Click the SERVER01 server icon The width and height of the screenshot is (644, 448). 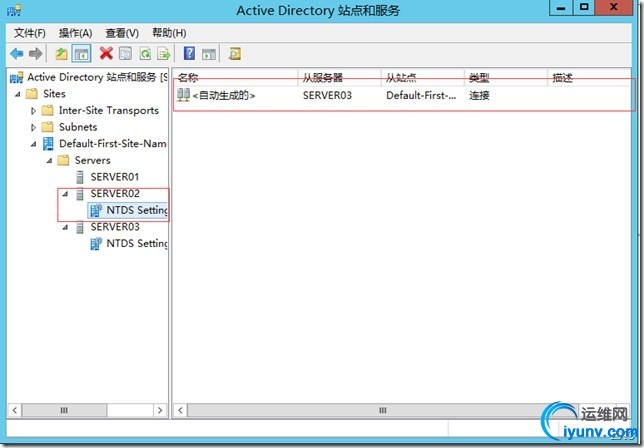(x=80, y=177)
